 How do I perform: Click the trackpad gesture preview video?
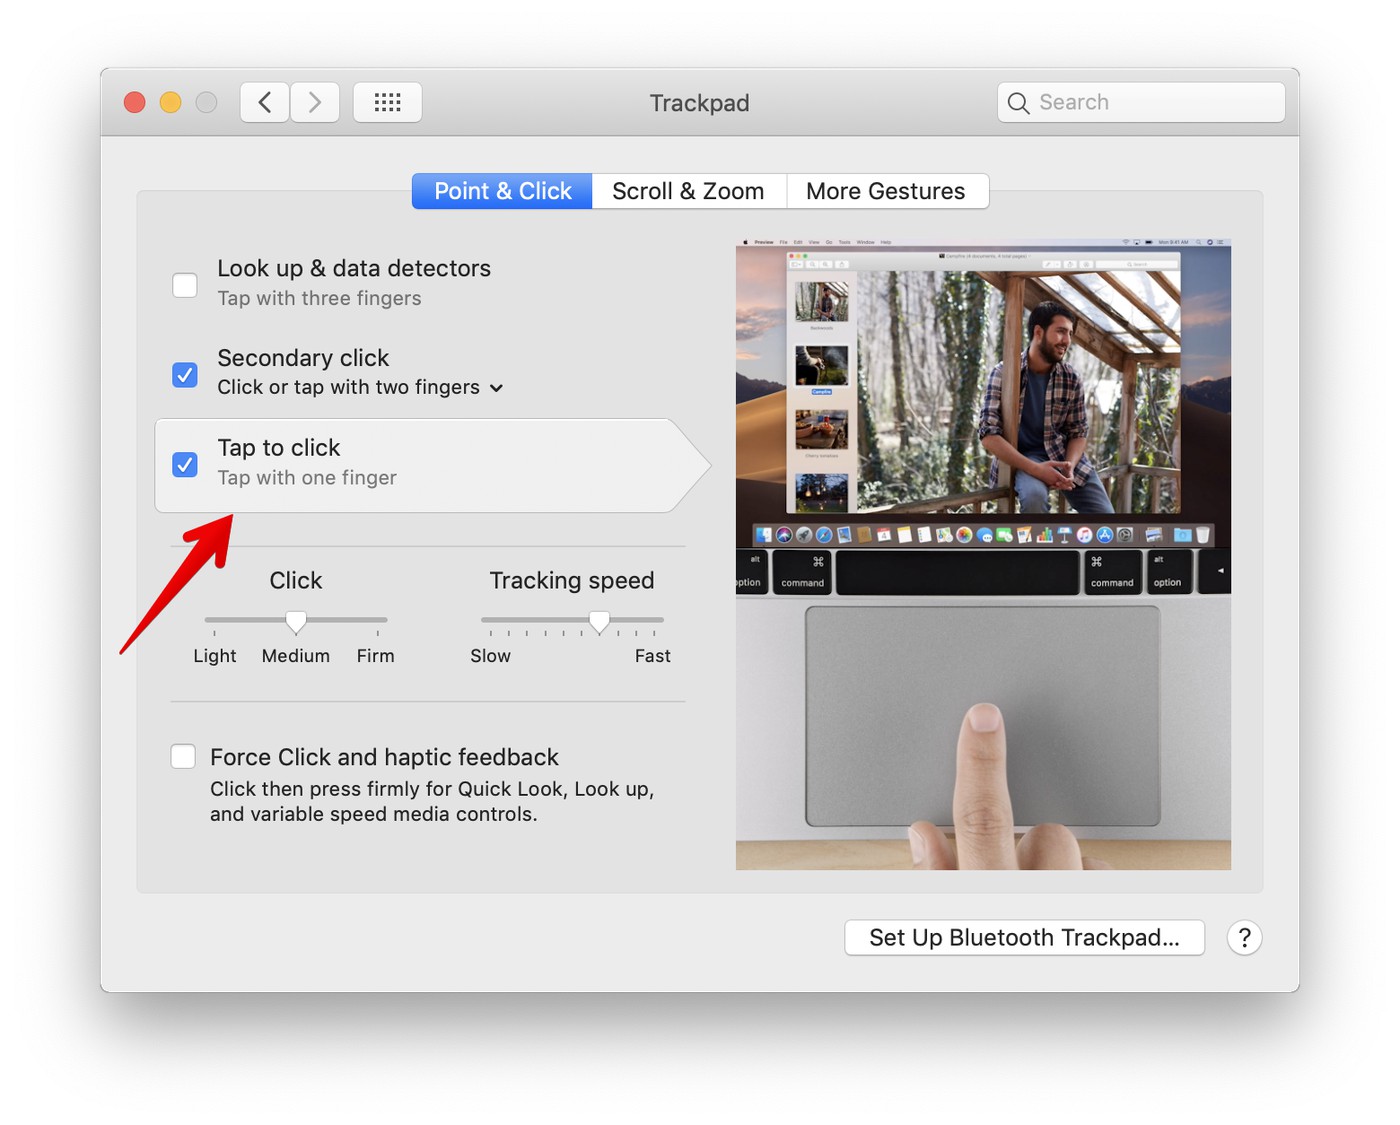click(x=983, y=554)
